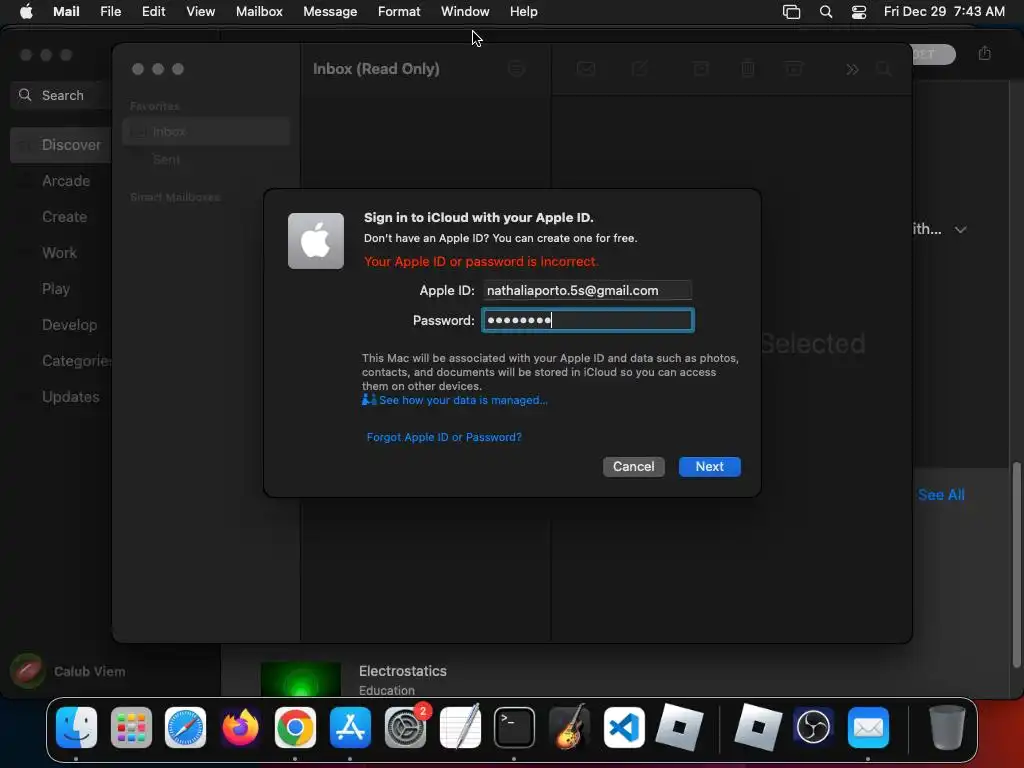Viewport: 1024px width, 768px height.
Task: Click Compose new message icon in Mail toolbar
Action: [639, 69]
